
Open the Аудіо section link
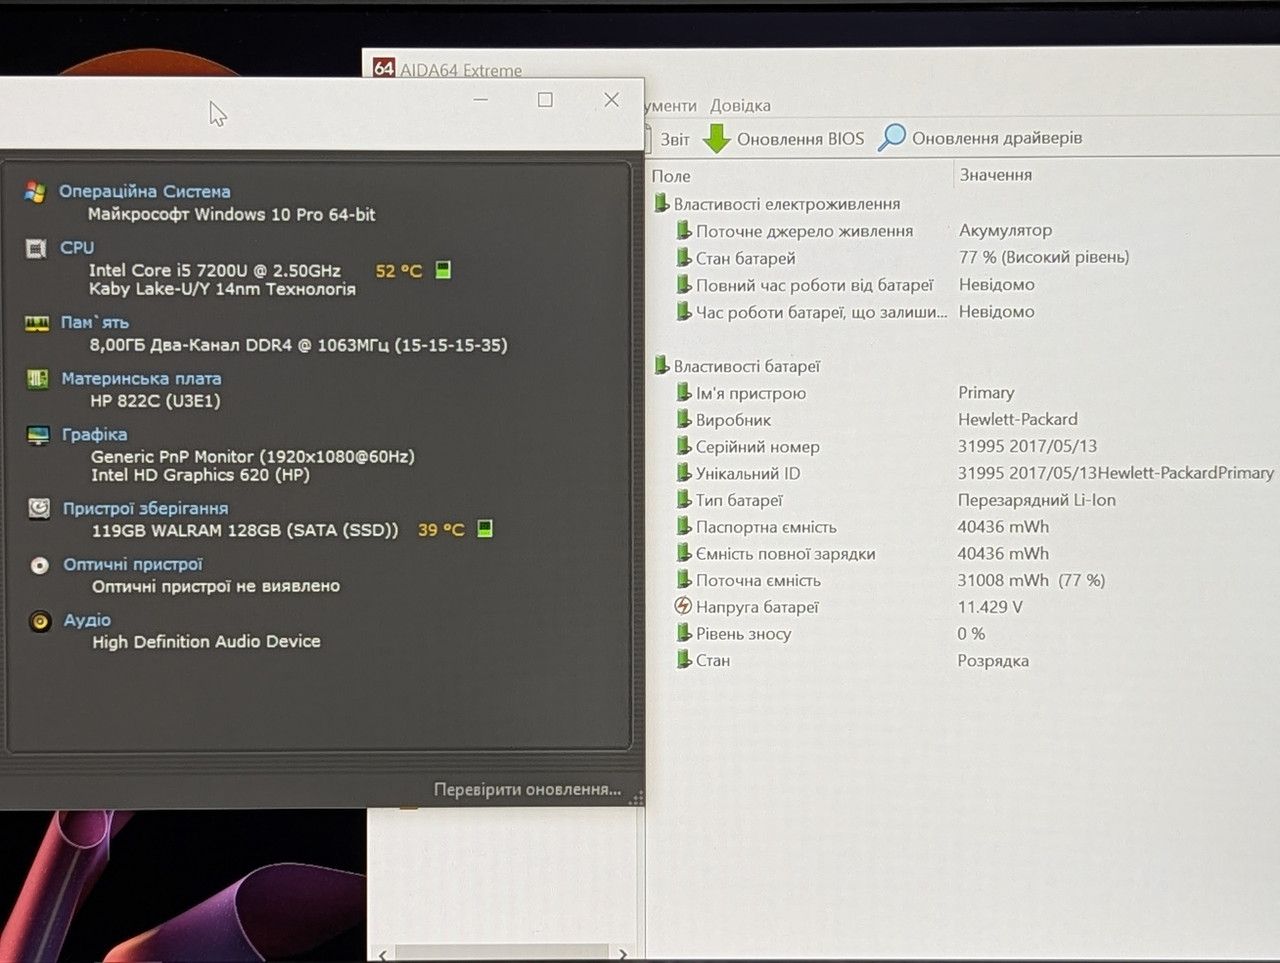[87, 620]
